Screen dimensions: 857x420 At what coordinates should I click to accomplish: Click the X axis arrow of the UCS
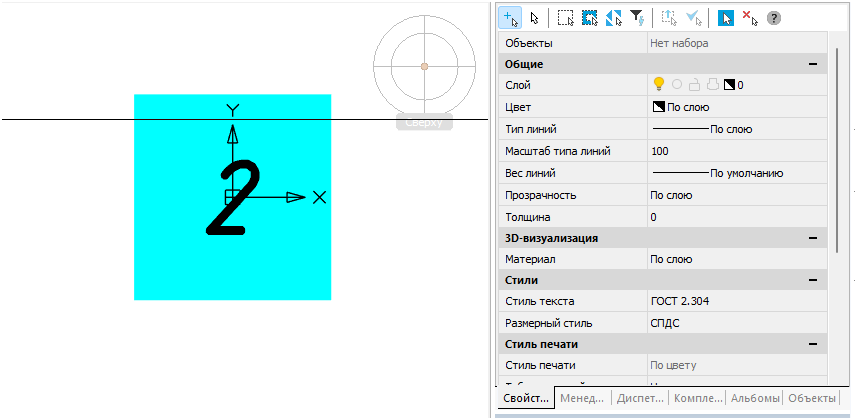pyautogui.click(x=296, y=197)
